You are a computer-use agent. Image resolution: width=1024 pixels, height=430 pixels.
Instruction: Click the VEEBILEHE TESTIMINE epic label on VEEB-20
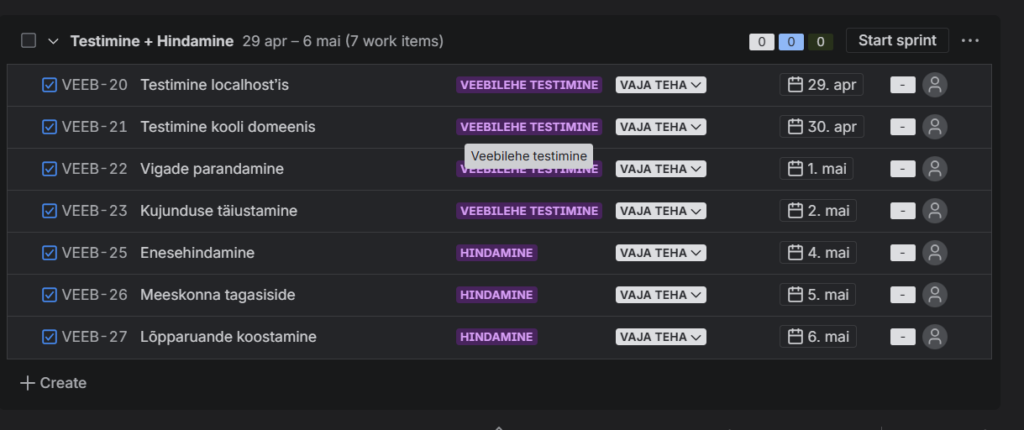pyautogui.click(x=529, y=85)
